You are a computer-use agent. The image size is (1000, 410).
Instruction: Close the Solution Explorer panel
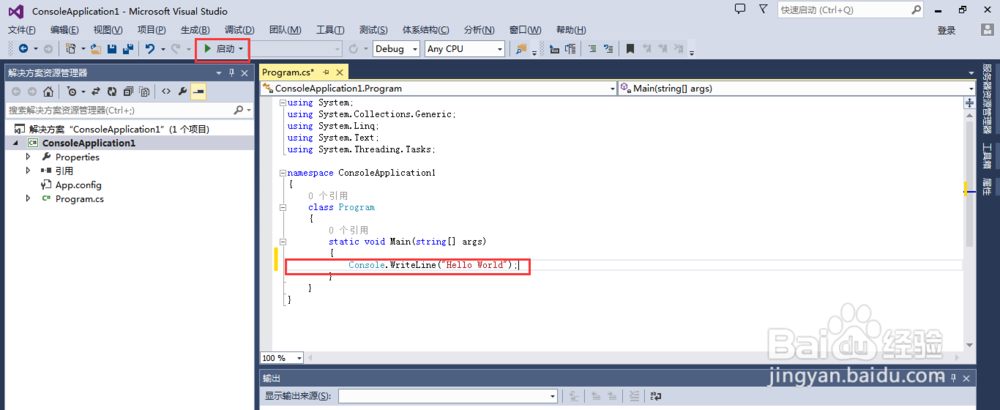click(x=244, y=73)
